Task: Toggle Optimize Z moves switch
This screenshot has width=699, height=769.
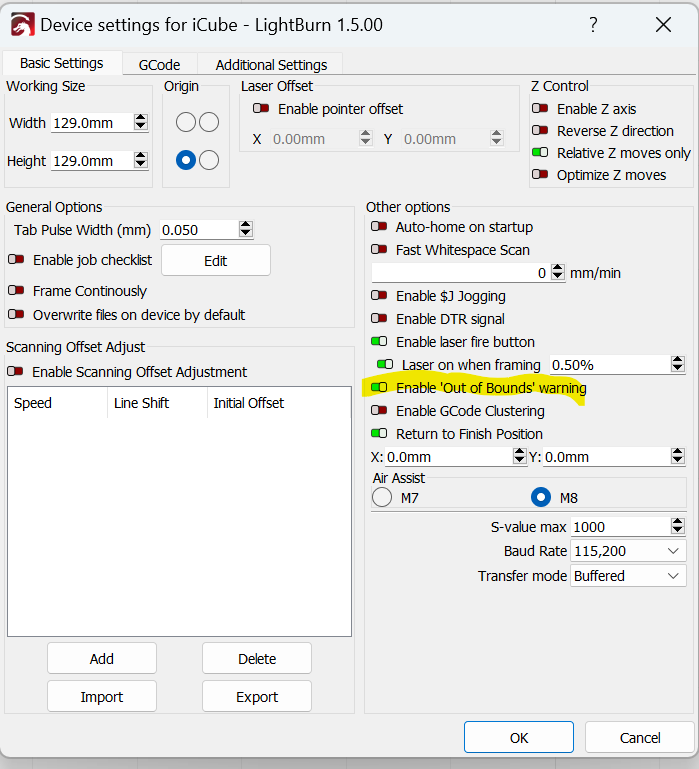Action: (540, 175)
